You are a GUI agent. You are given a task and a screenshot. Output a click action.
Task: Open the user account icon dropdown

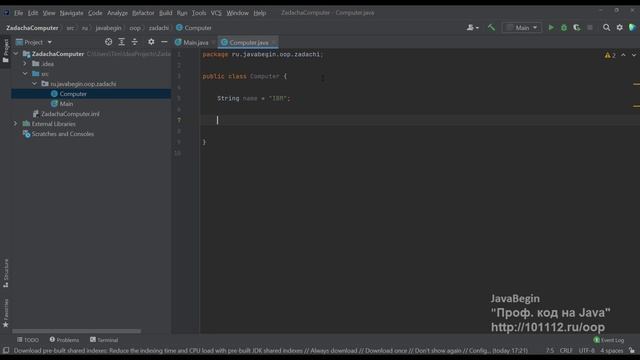(472, 28)
